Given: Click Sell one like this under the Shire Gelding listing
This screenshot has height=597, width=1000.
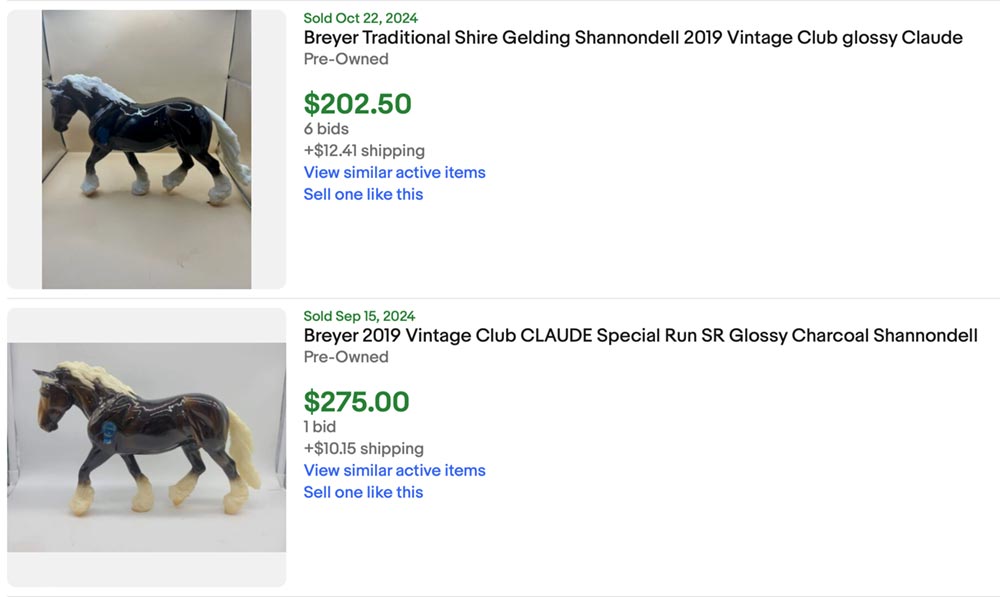Looking at the screenshot, I should [363, 194].
